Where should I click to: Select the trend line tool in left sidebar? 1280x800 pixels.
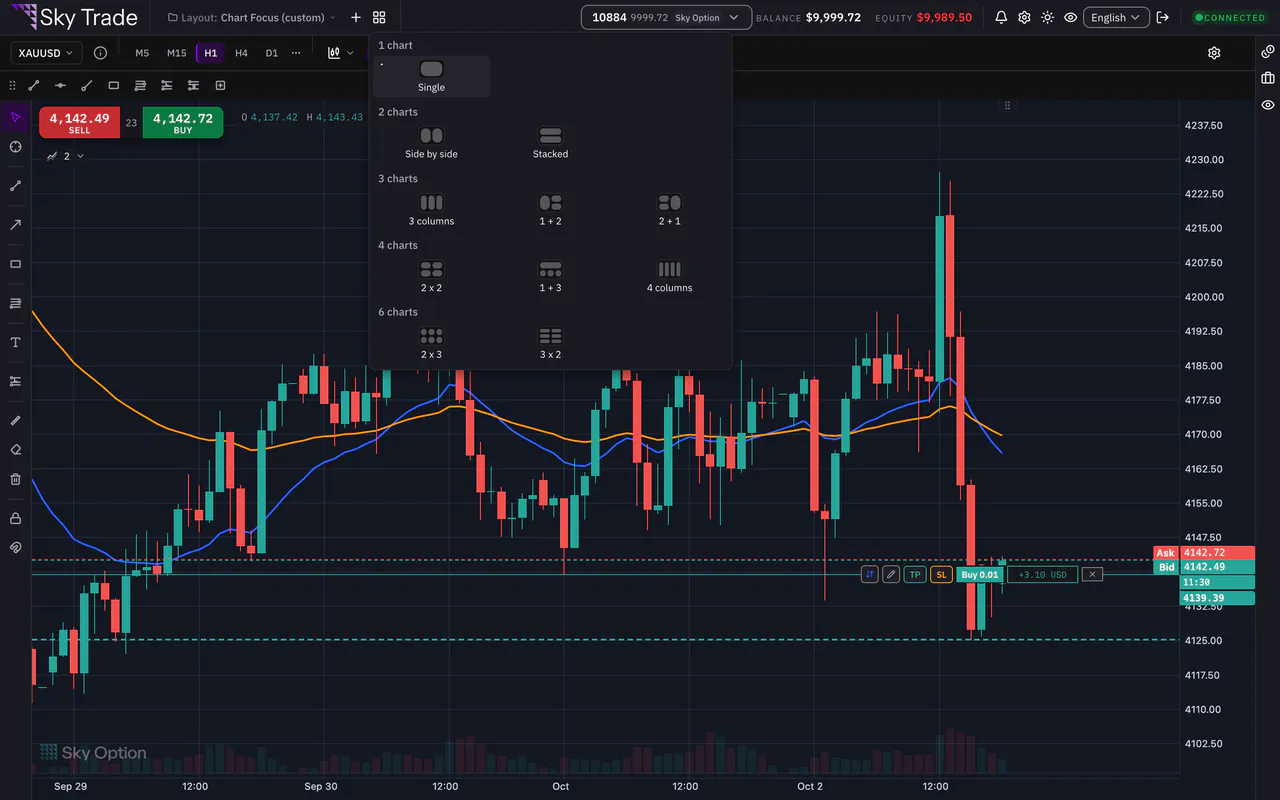15,186
